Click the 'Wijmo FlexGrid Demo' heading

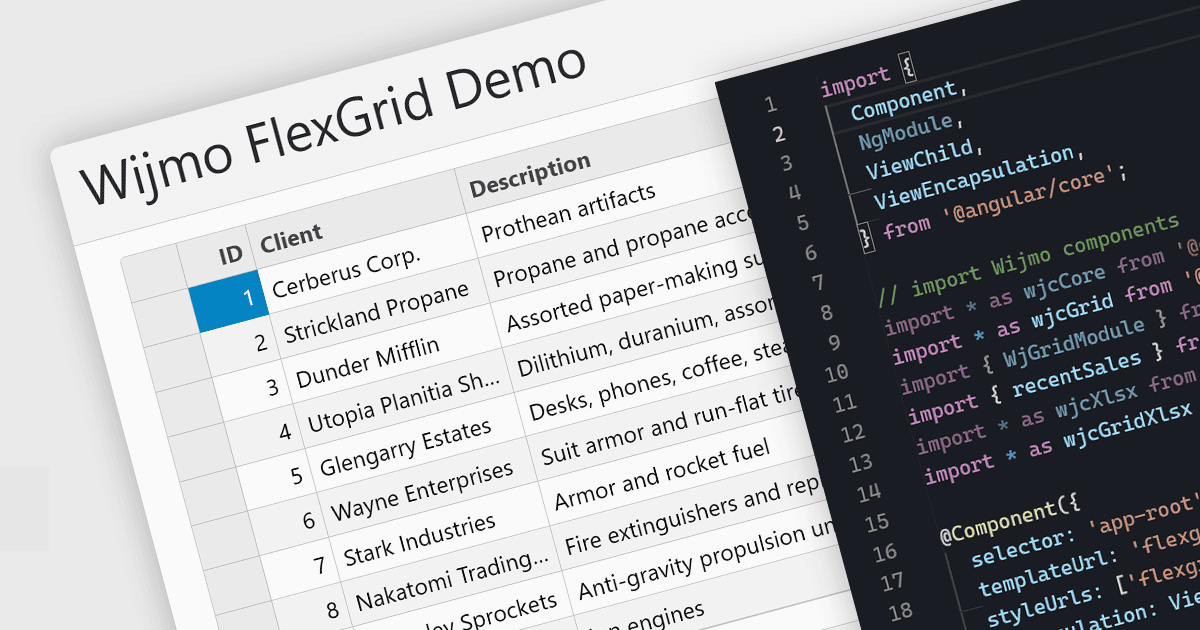pyautogui.click(x=333, y=125)
